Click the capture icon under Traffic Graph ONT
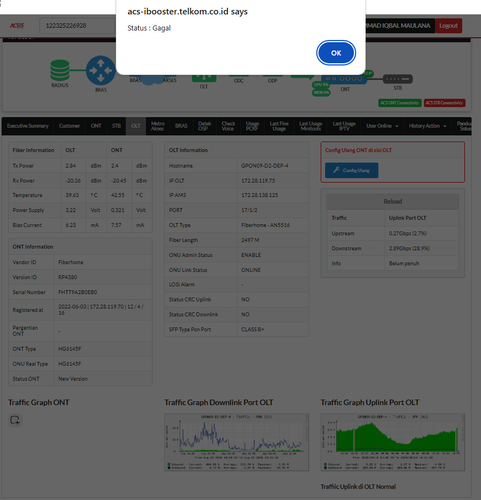 click(15, 420)
